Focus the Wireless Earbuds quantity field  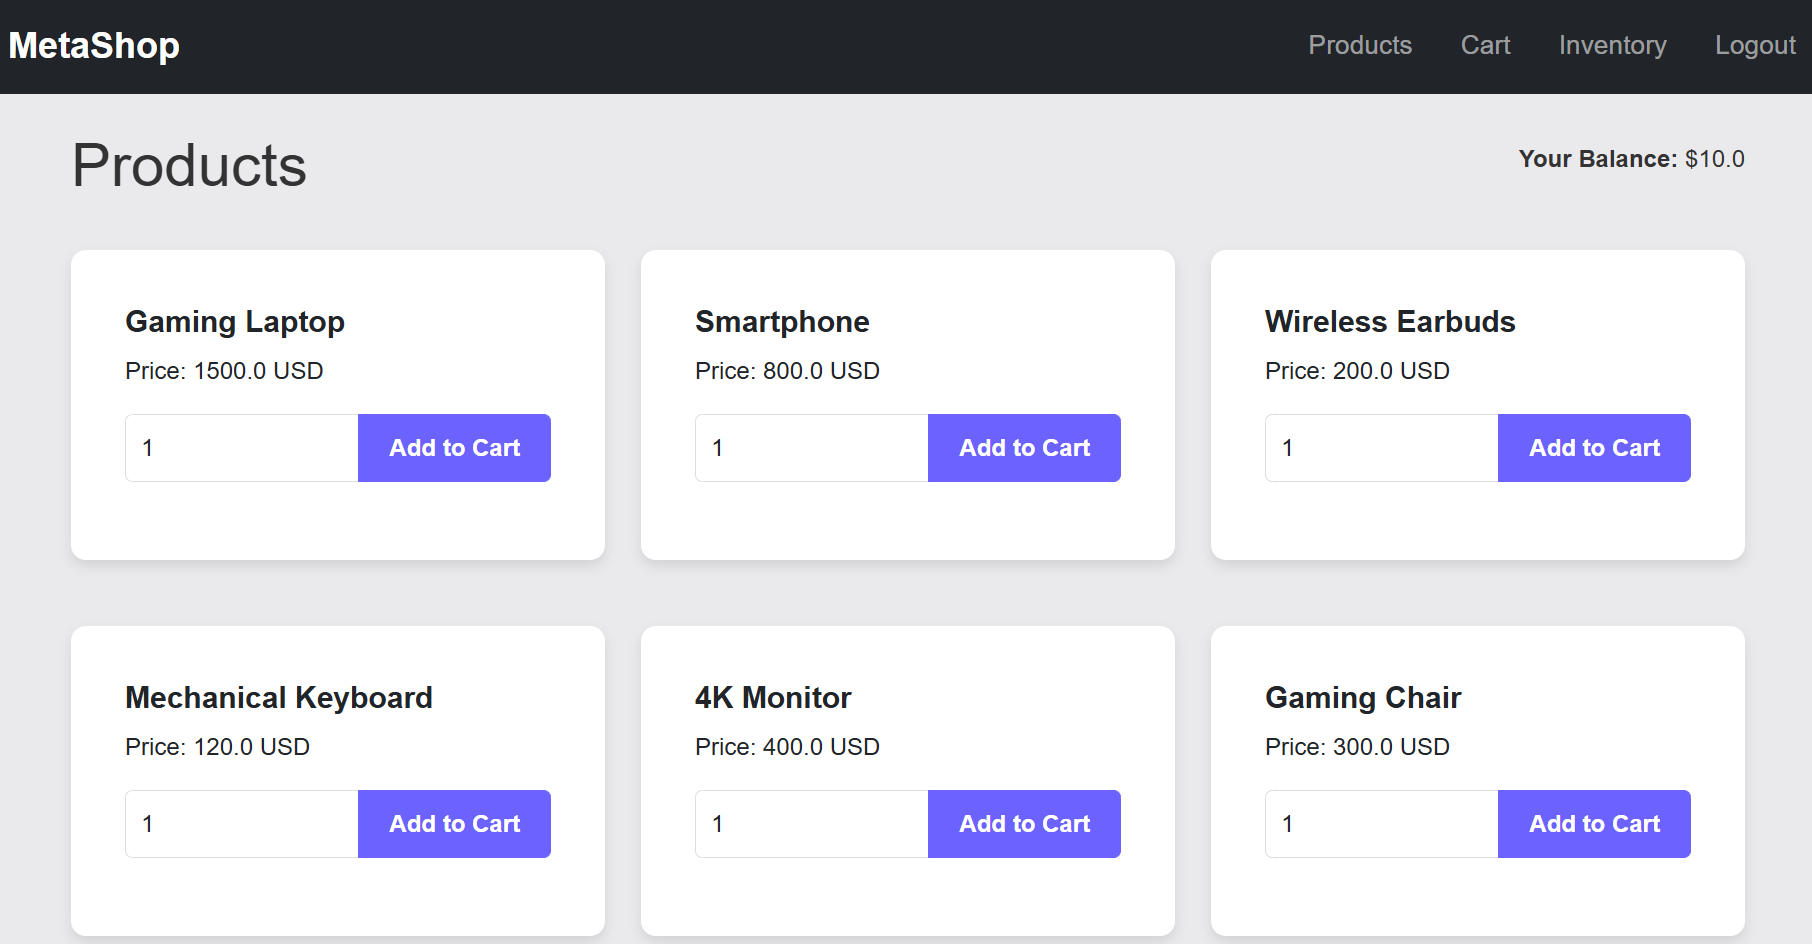[1382, 448]
